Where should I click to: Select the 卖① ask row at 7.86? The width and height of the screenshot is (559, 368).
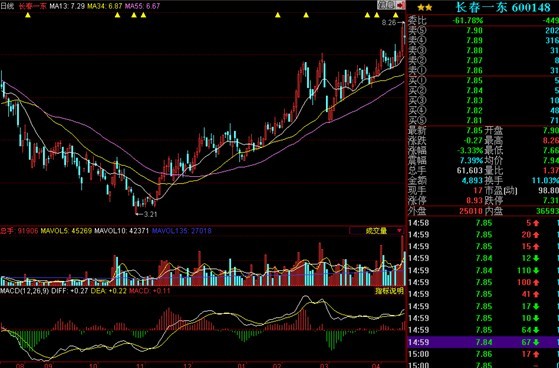pos(483,70)
